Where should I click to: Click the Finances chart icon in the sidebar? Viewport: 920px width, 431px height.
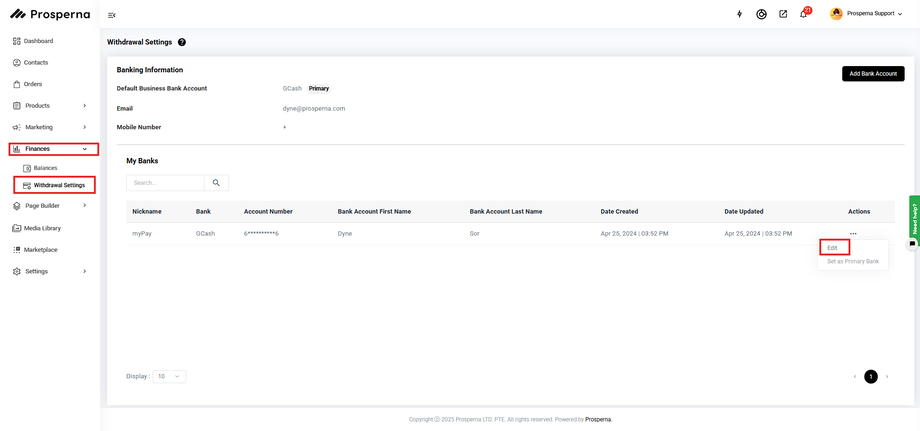[16, 149]
